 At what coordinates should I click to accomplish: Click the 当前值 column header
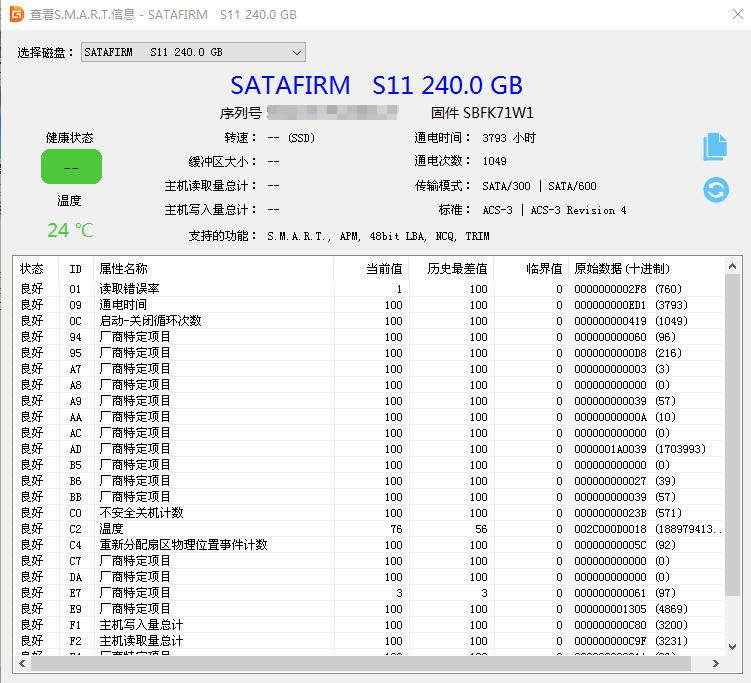pos(371,269)
